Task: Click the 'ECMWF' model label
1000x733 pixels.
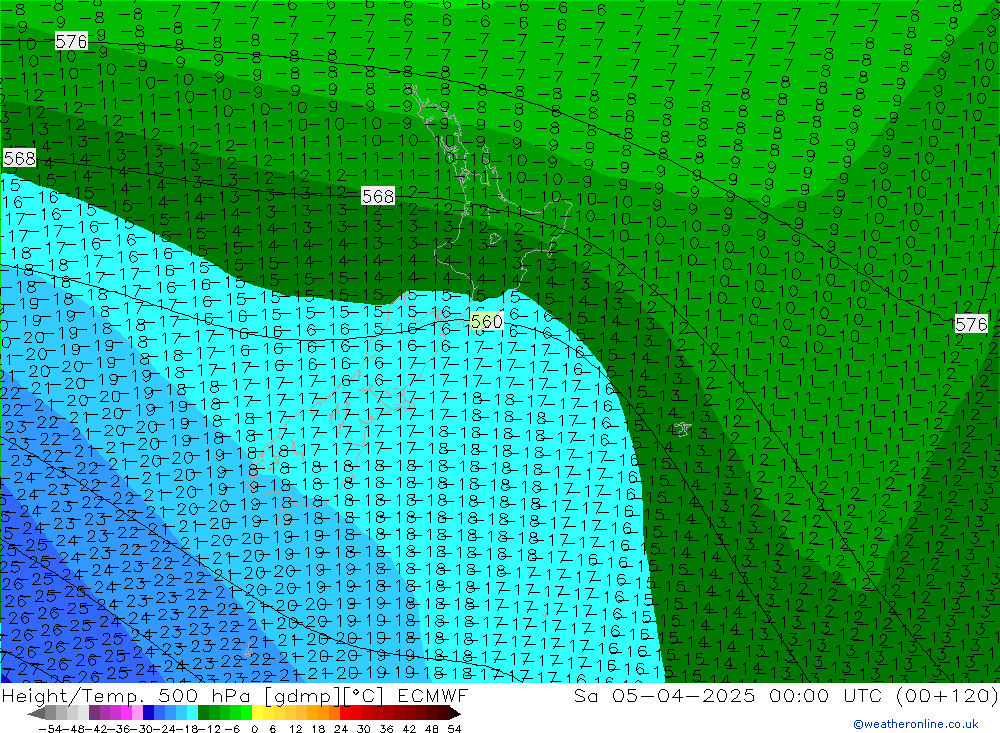Action: 432,695
